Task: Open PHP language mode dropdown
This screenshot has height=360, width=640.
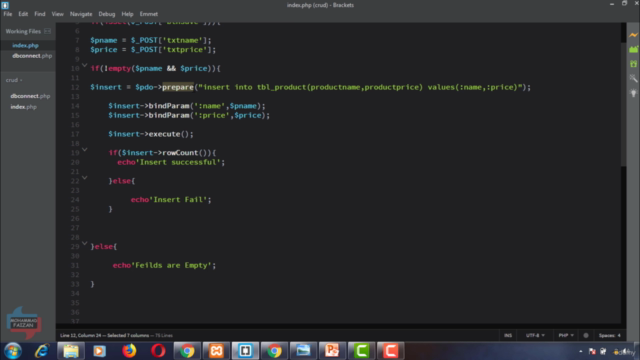Action: pos(566,336)
